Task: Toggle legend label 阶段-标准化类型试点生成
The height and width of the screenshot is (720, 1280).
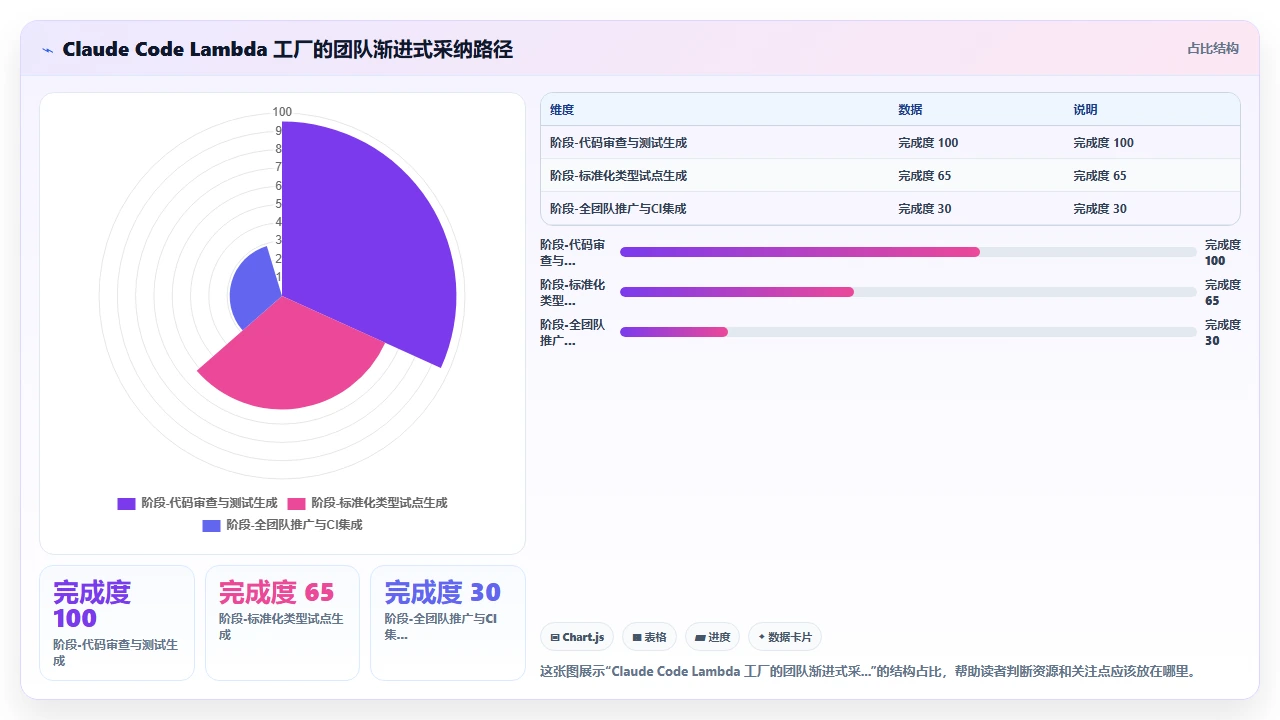Action: pos(379,503)
